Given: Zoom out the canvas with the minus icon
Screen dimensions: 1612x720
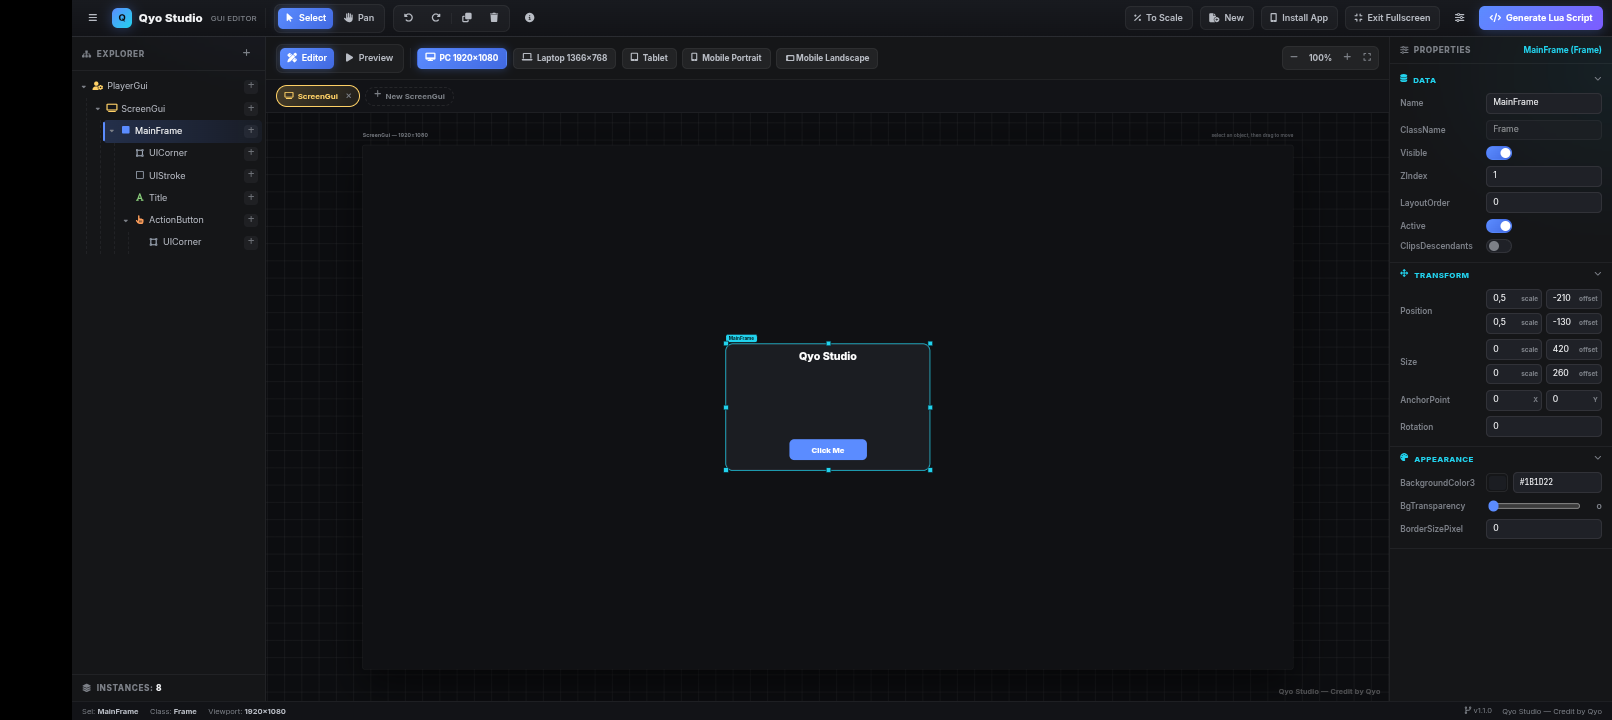Looking at the screenshot, I should (x=1294, y=58).
